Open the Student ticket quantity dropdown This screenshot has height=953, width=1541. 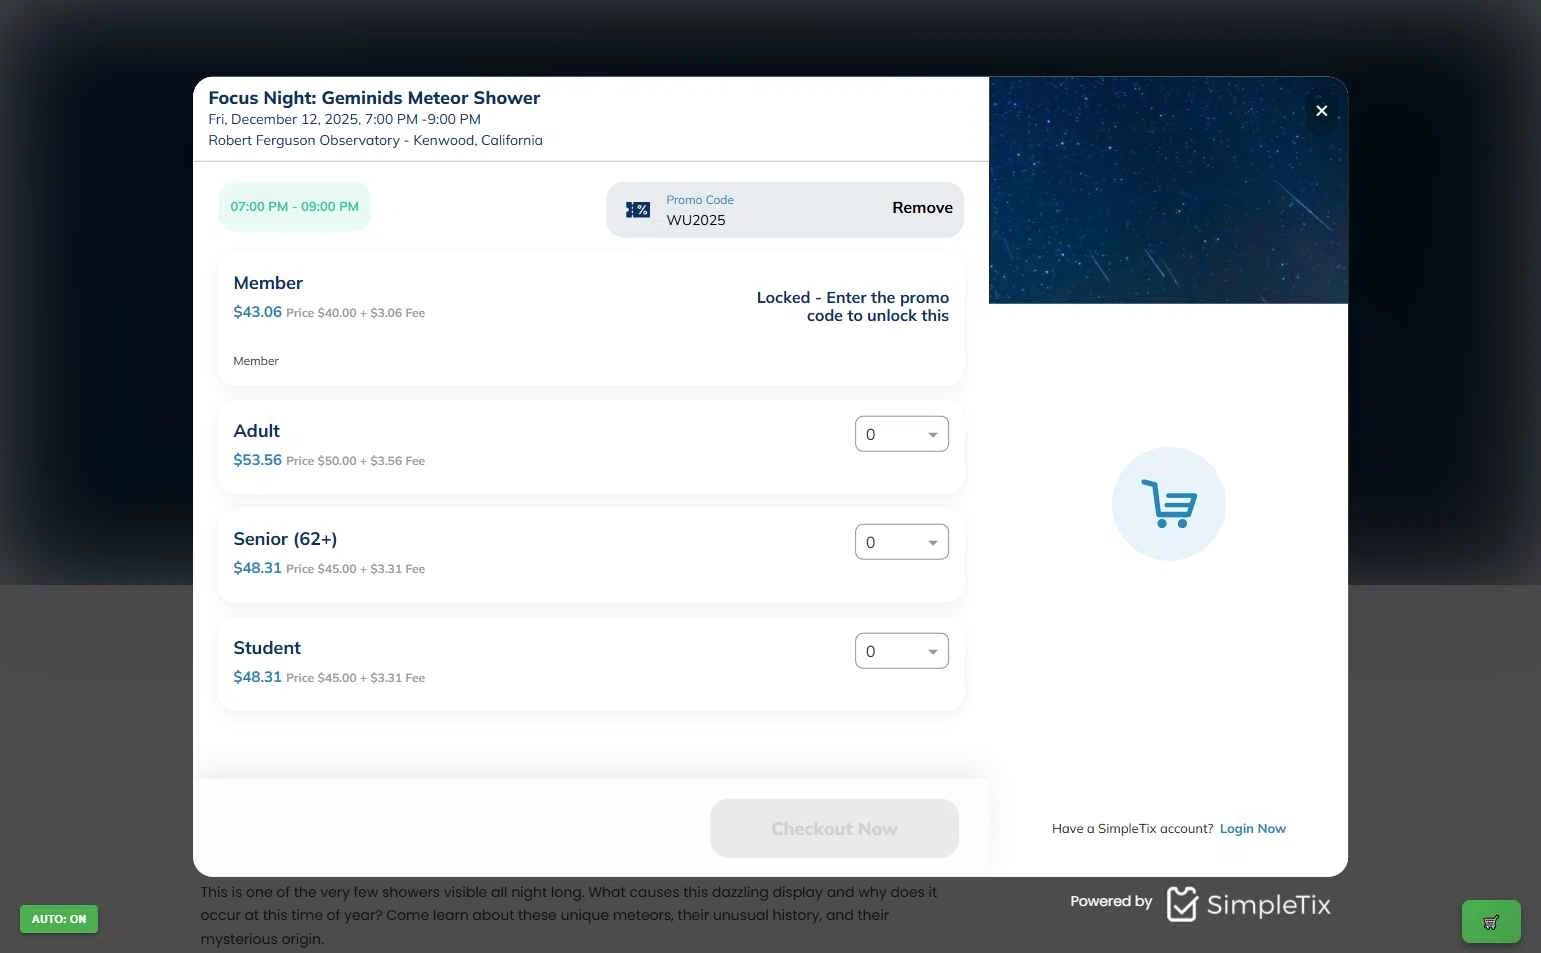coord(901,651)
